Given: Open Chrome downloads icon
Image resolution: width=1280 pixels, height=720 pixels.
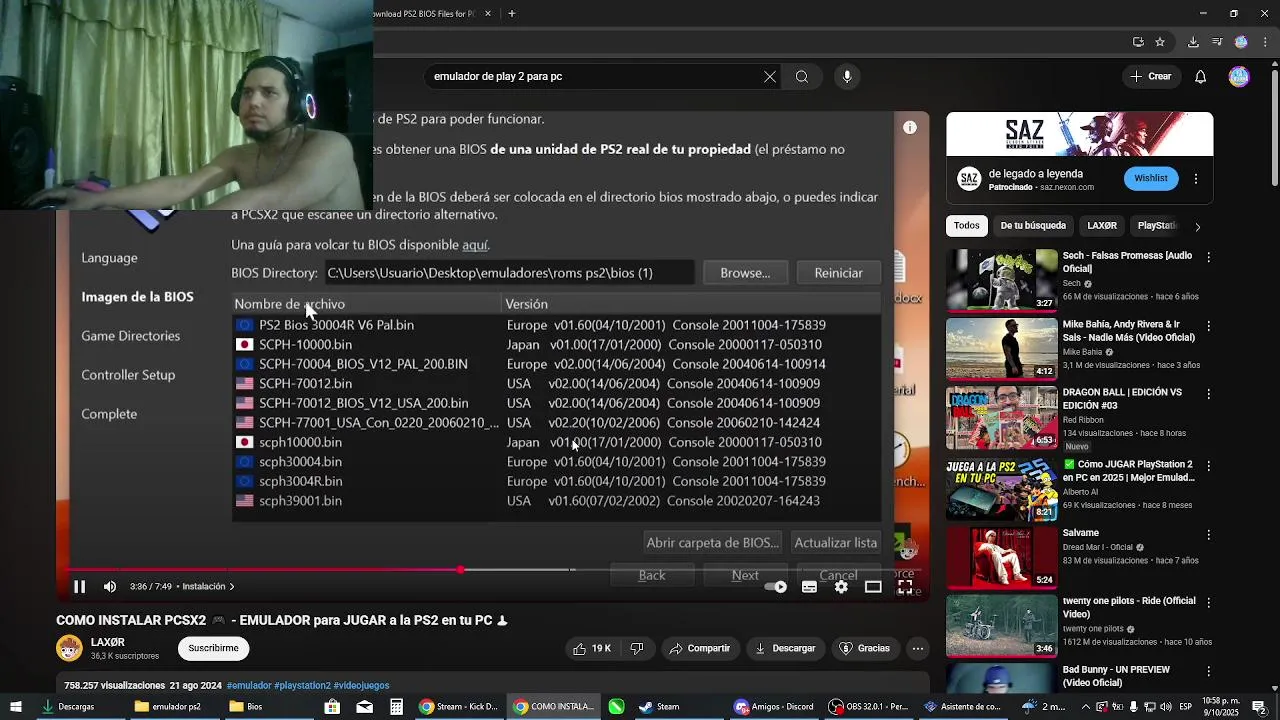Looking at the screenshot, I should pos(1193,42).
